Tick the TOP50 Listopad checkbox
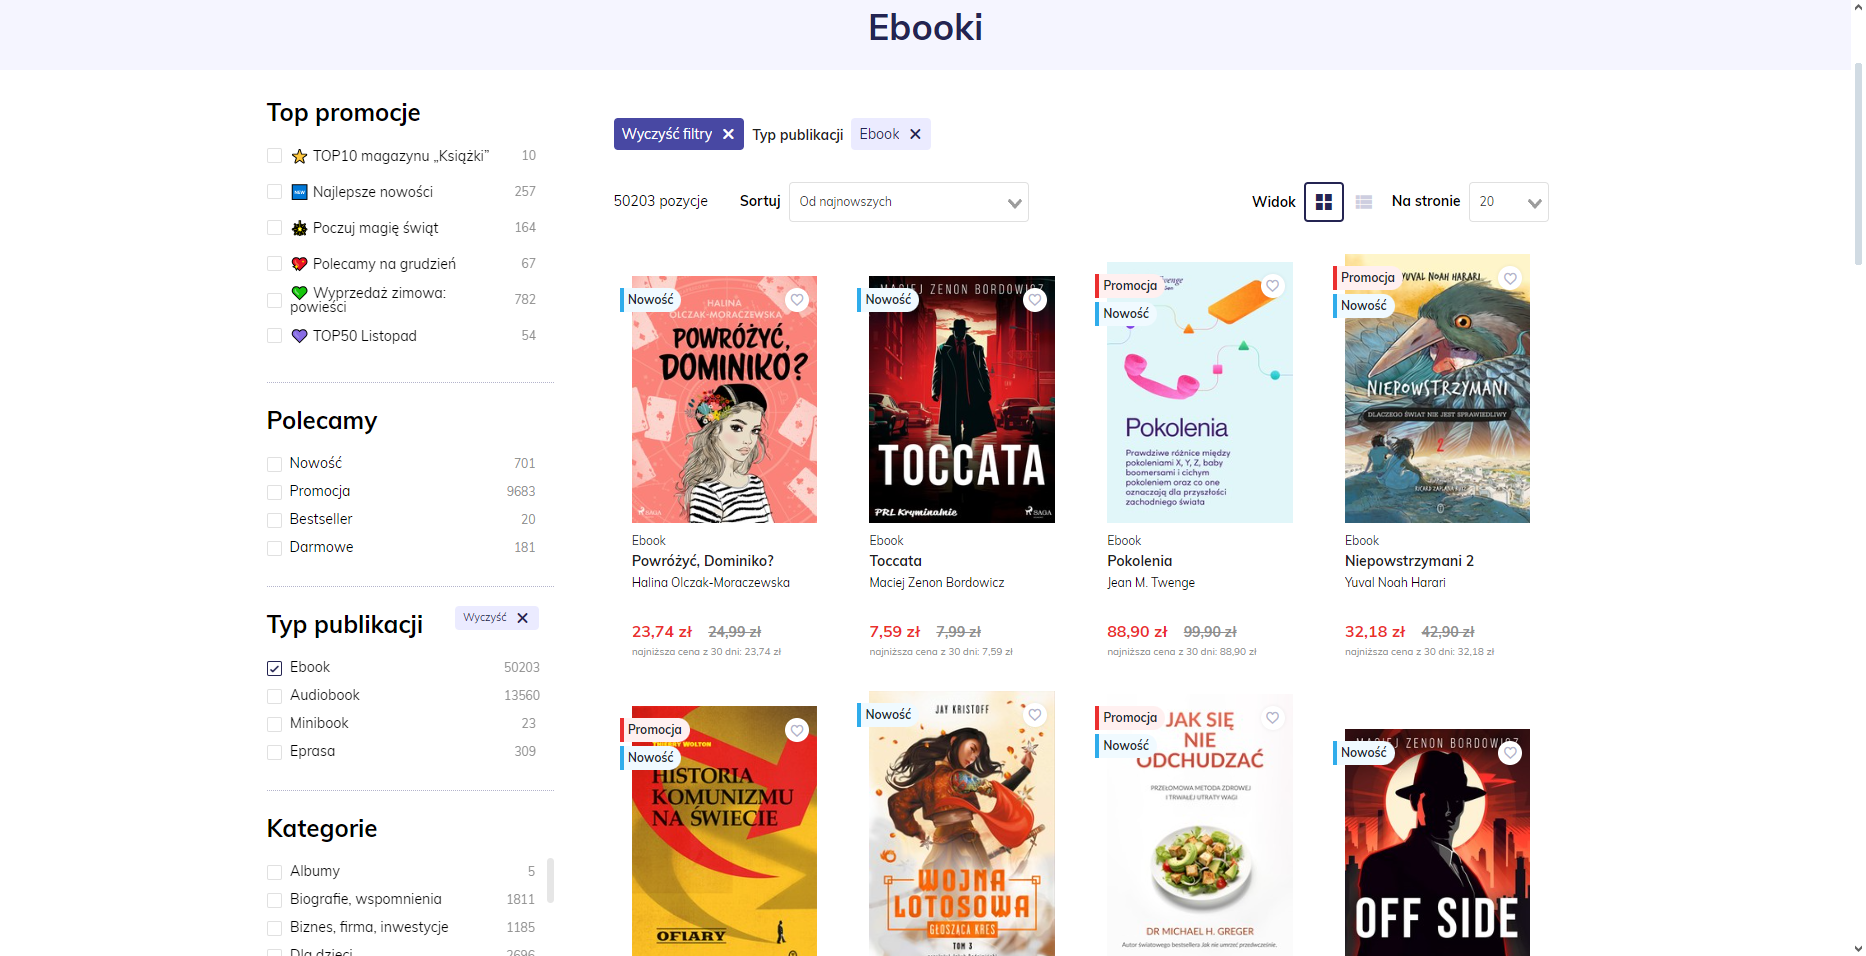This screenshot has width=1866, height=956. coord(274,336)
